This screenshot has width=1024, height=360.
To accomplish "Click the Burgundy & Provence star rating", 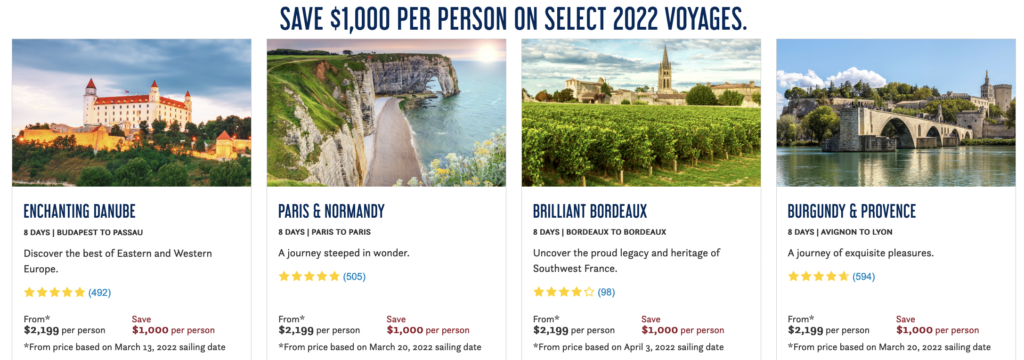I will 818,276.
